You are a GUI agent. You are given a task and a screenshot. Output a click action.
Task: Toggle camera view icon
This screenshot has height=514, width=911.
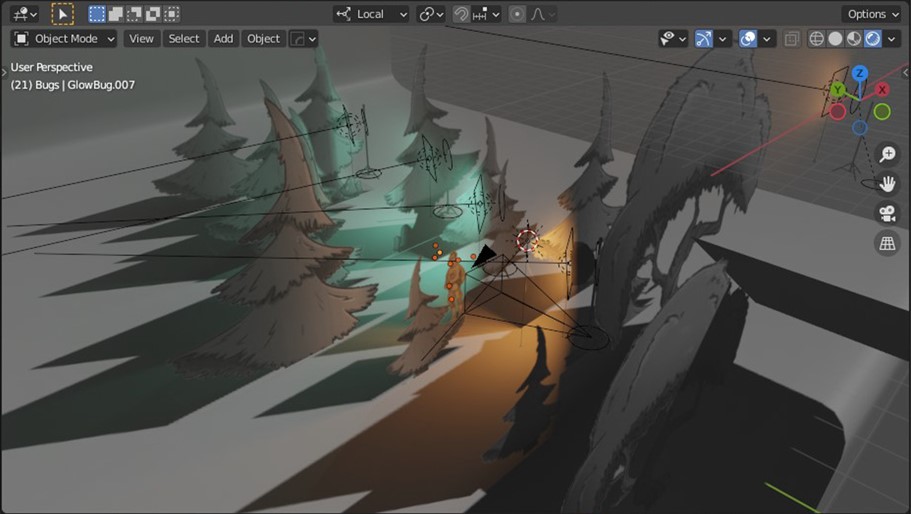[887, 213]
